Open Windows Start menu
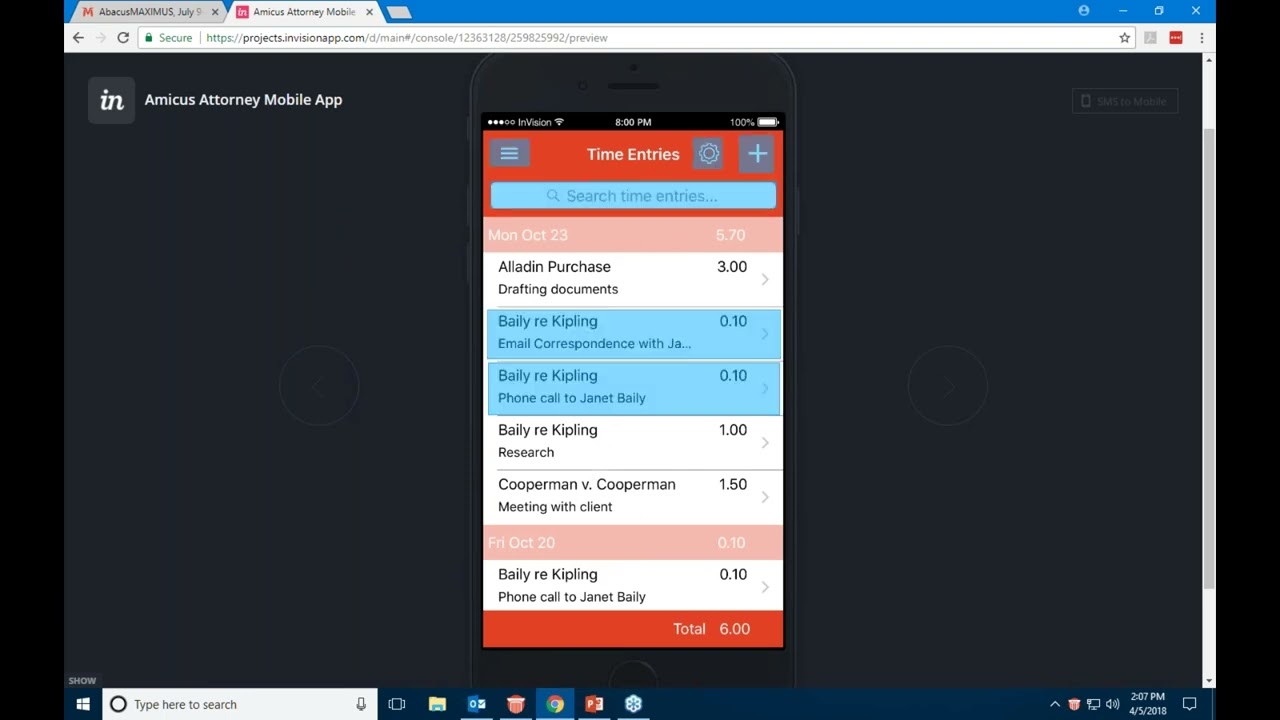Image resolution: width=1280 pixels, height=720 pixels. (84, 704)
